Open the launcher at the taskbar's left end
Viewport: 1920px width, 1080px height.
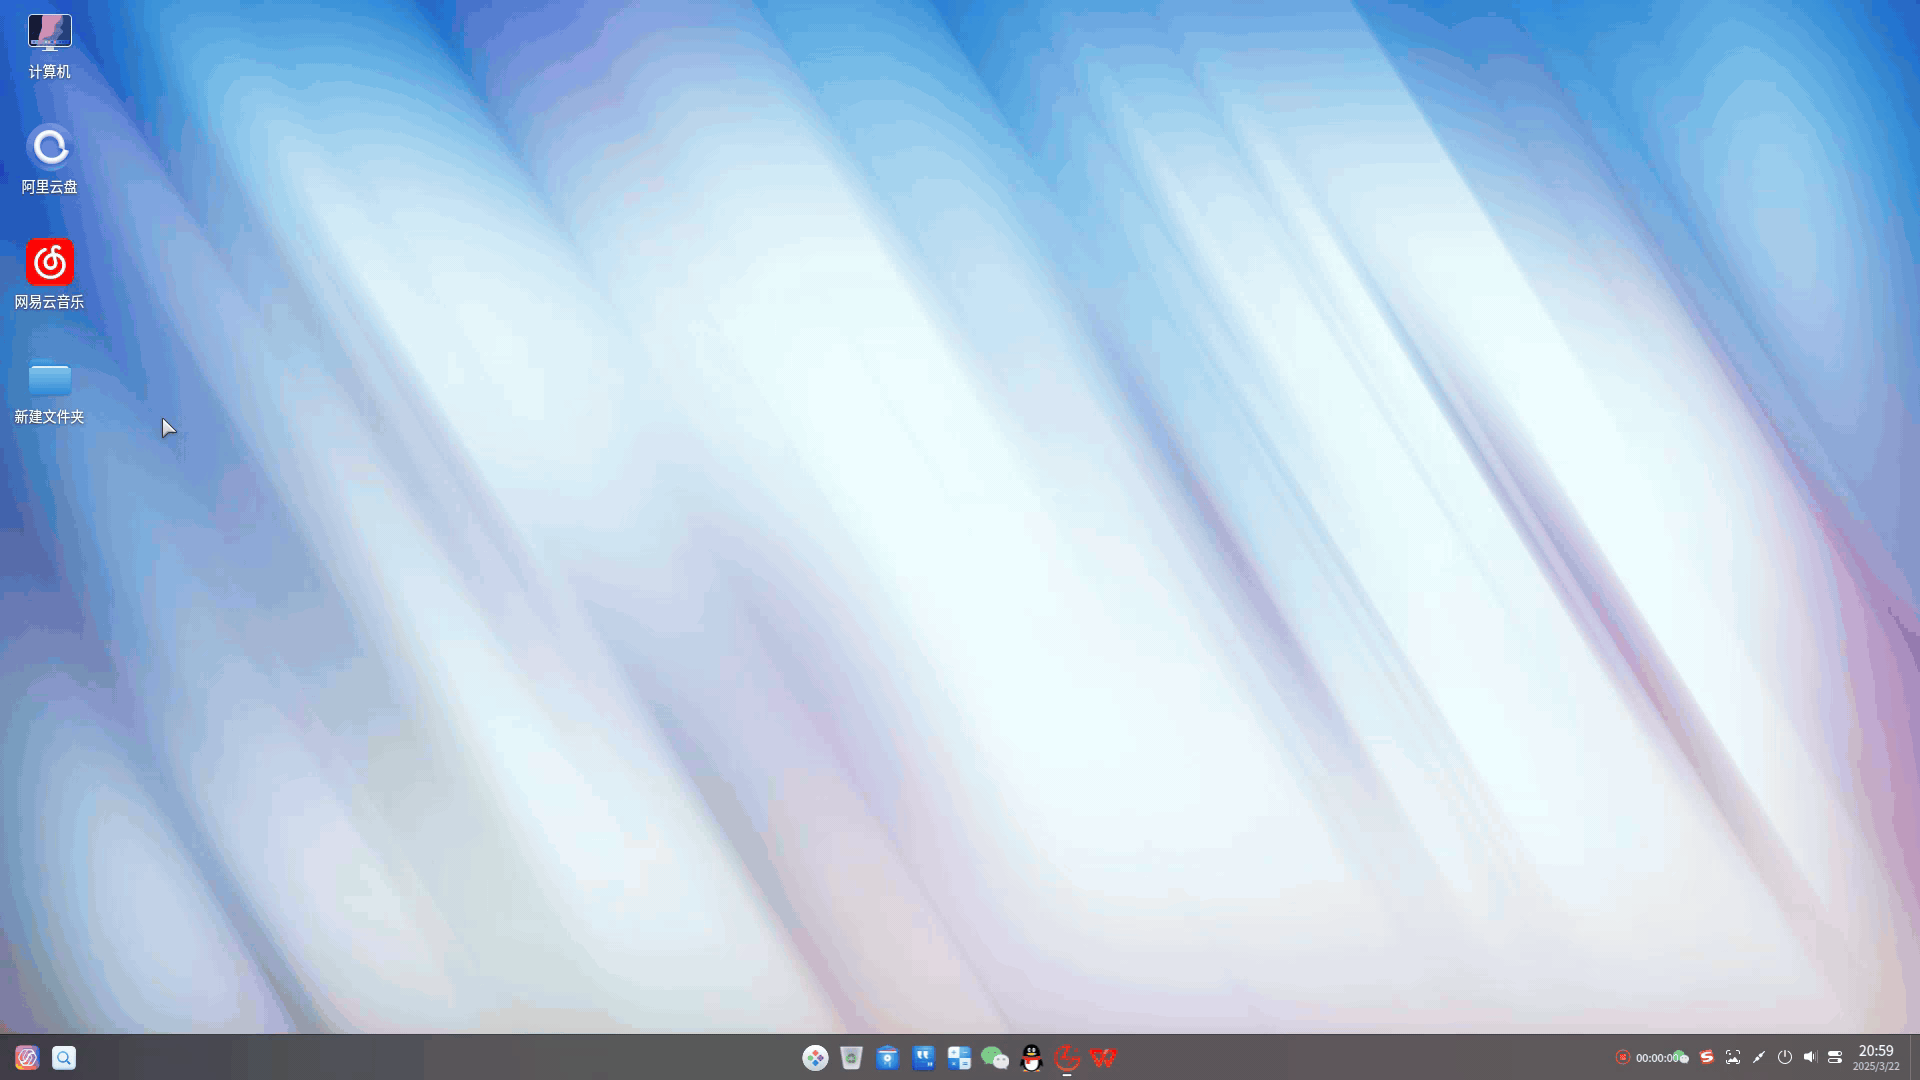coord(27,1057)
